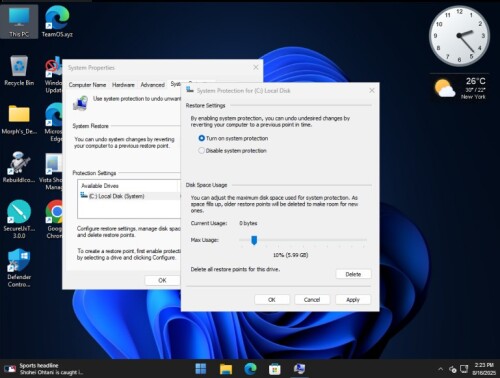Open the Recycle Bin icon
Viewport: 500px width, 378px height.
(x=19, y=71)
